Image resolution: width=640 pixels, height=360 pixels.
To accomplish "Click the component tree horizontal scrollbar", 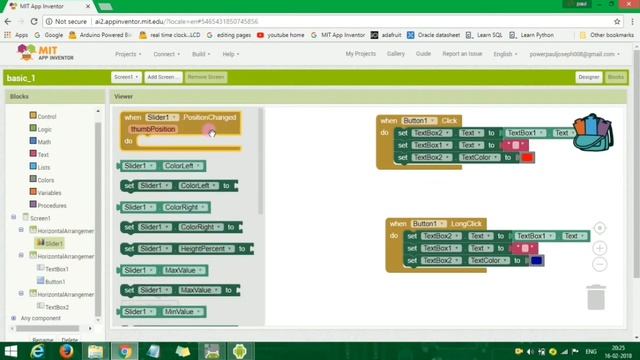I will pyautogui.click(x=47, y=328).
